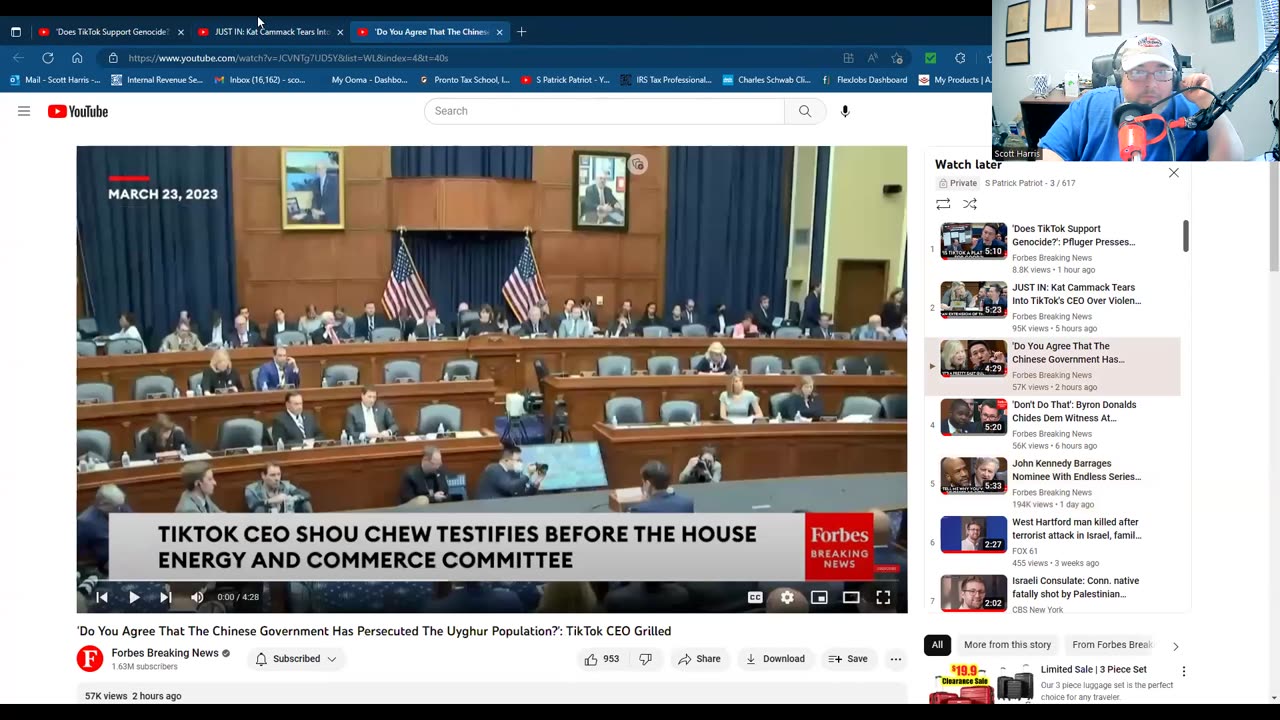Open Forbes Breaking News channel name link
Screen dimensions: 1280x720
click(165, 653)
